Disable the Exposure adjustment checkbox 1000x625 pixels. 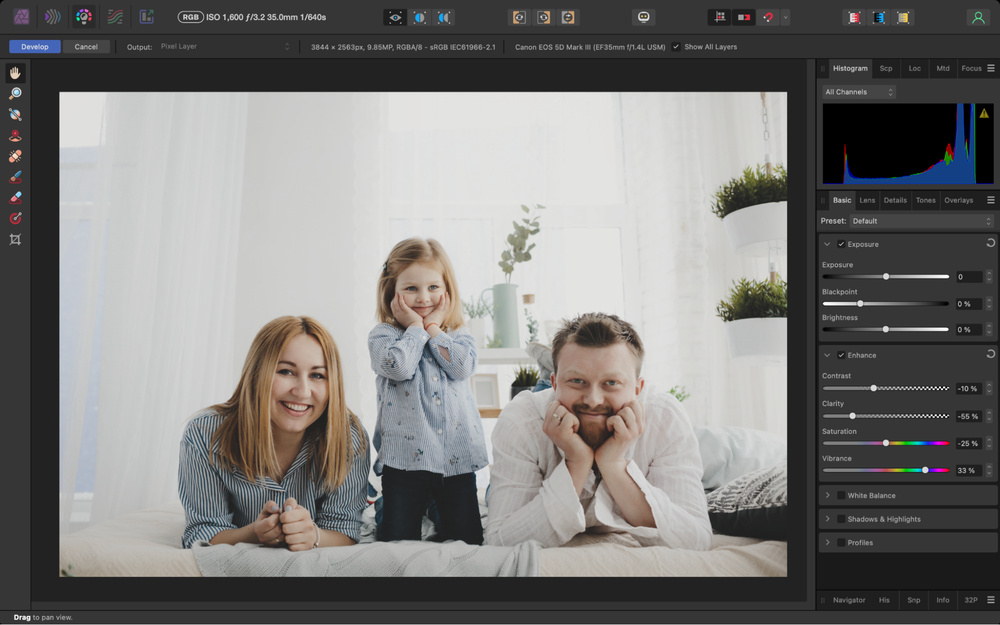click(x=838, y=243)
